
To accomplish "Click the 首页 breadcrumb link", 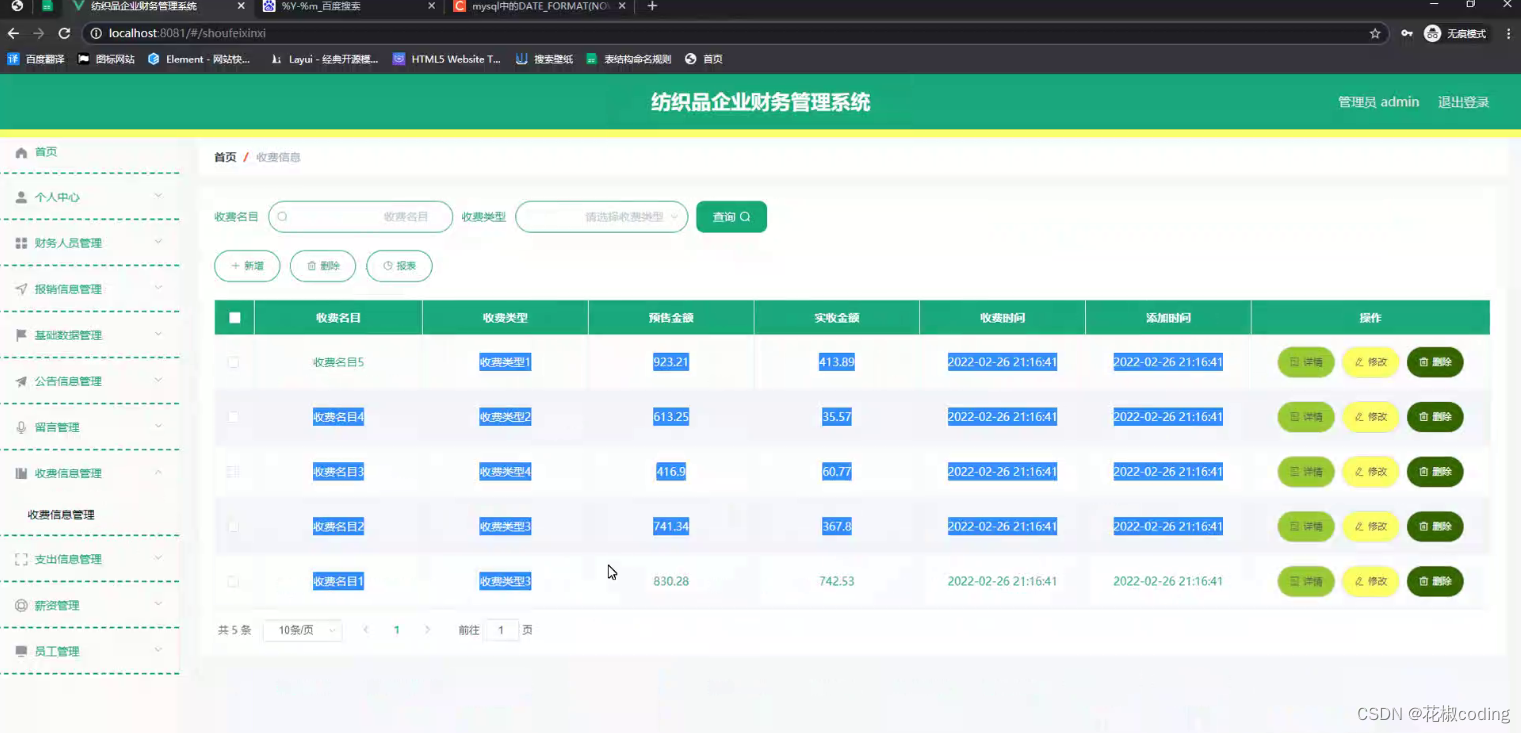I will point(225,157).
